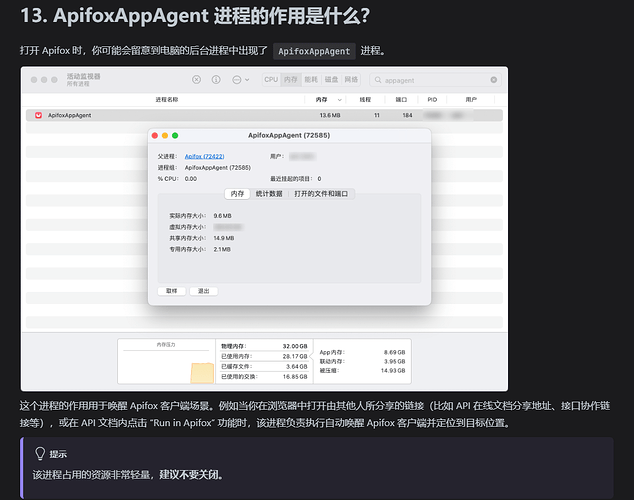Click the Activity Monitor screenshot image

tap(264, 229)
